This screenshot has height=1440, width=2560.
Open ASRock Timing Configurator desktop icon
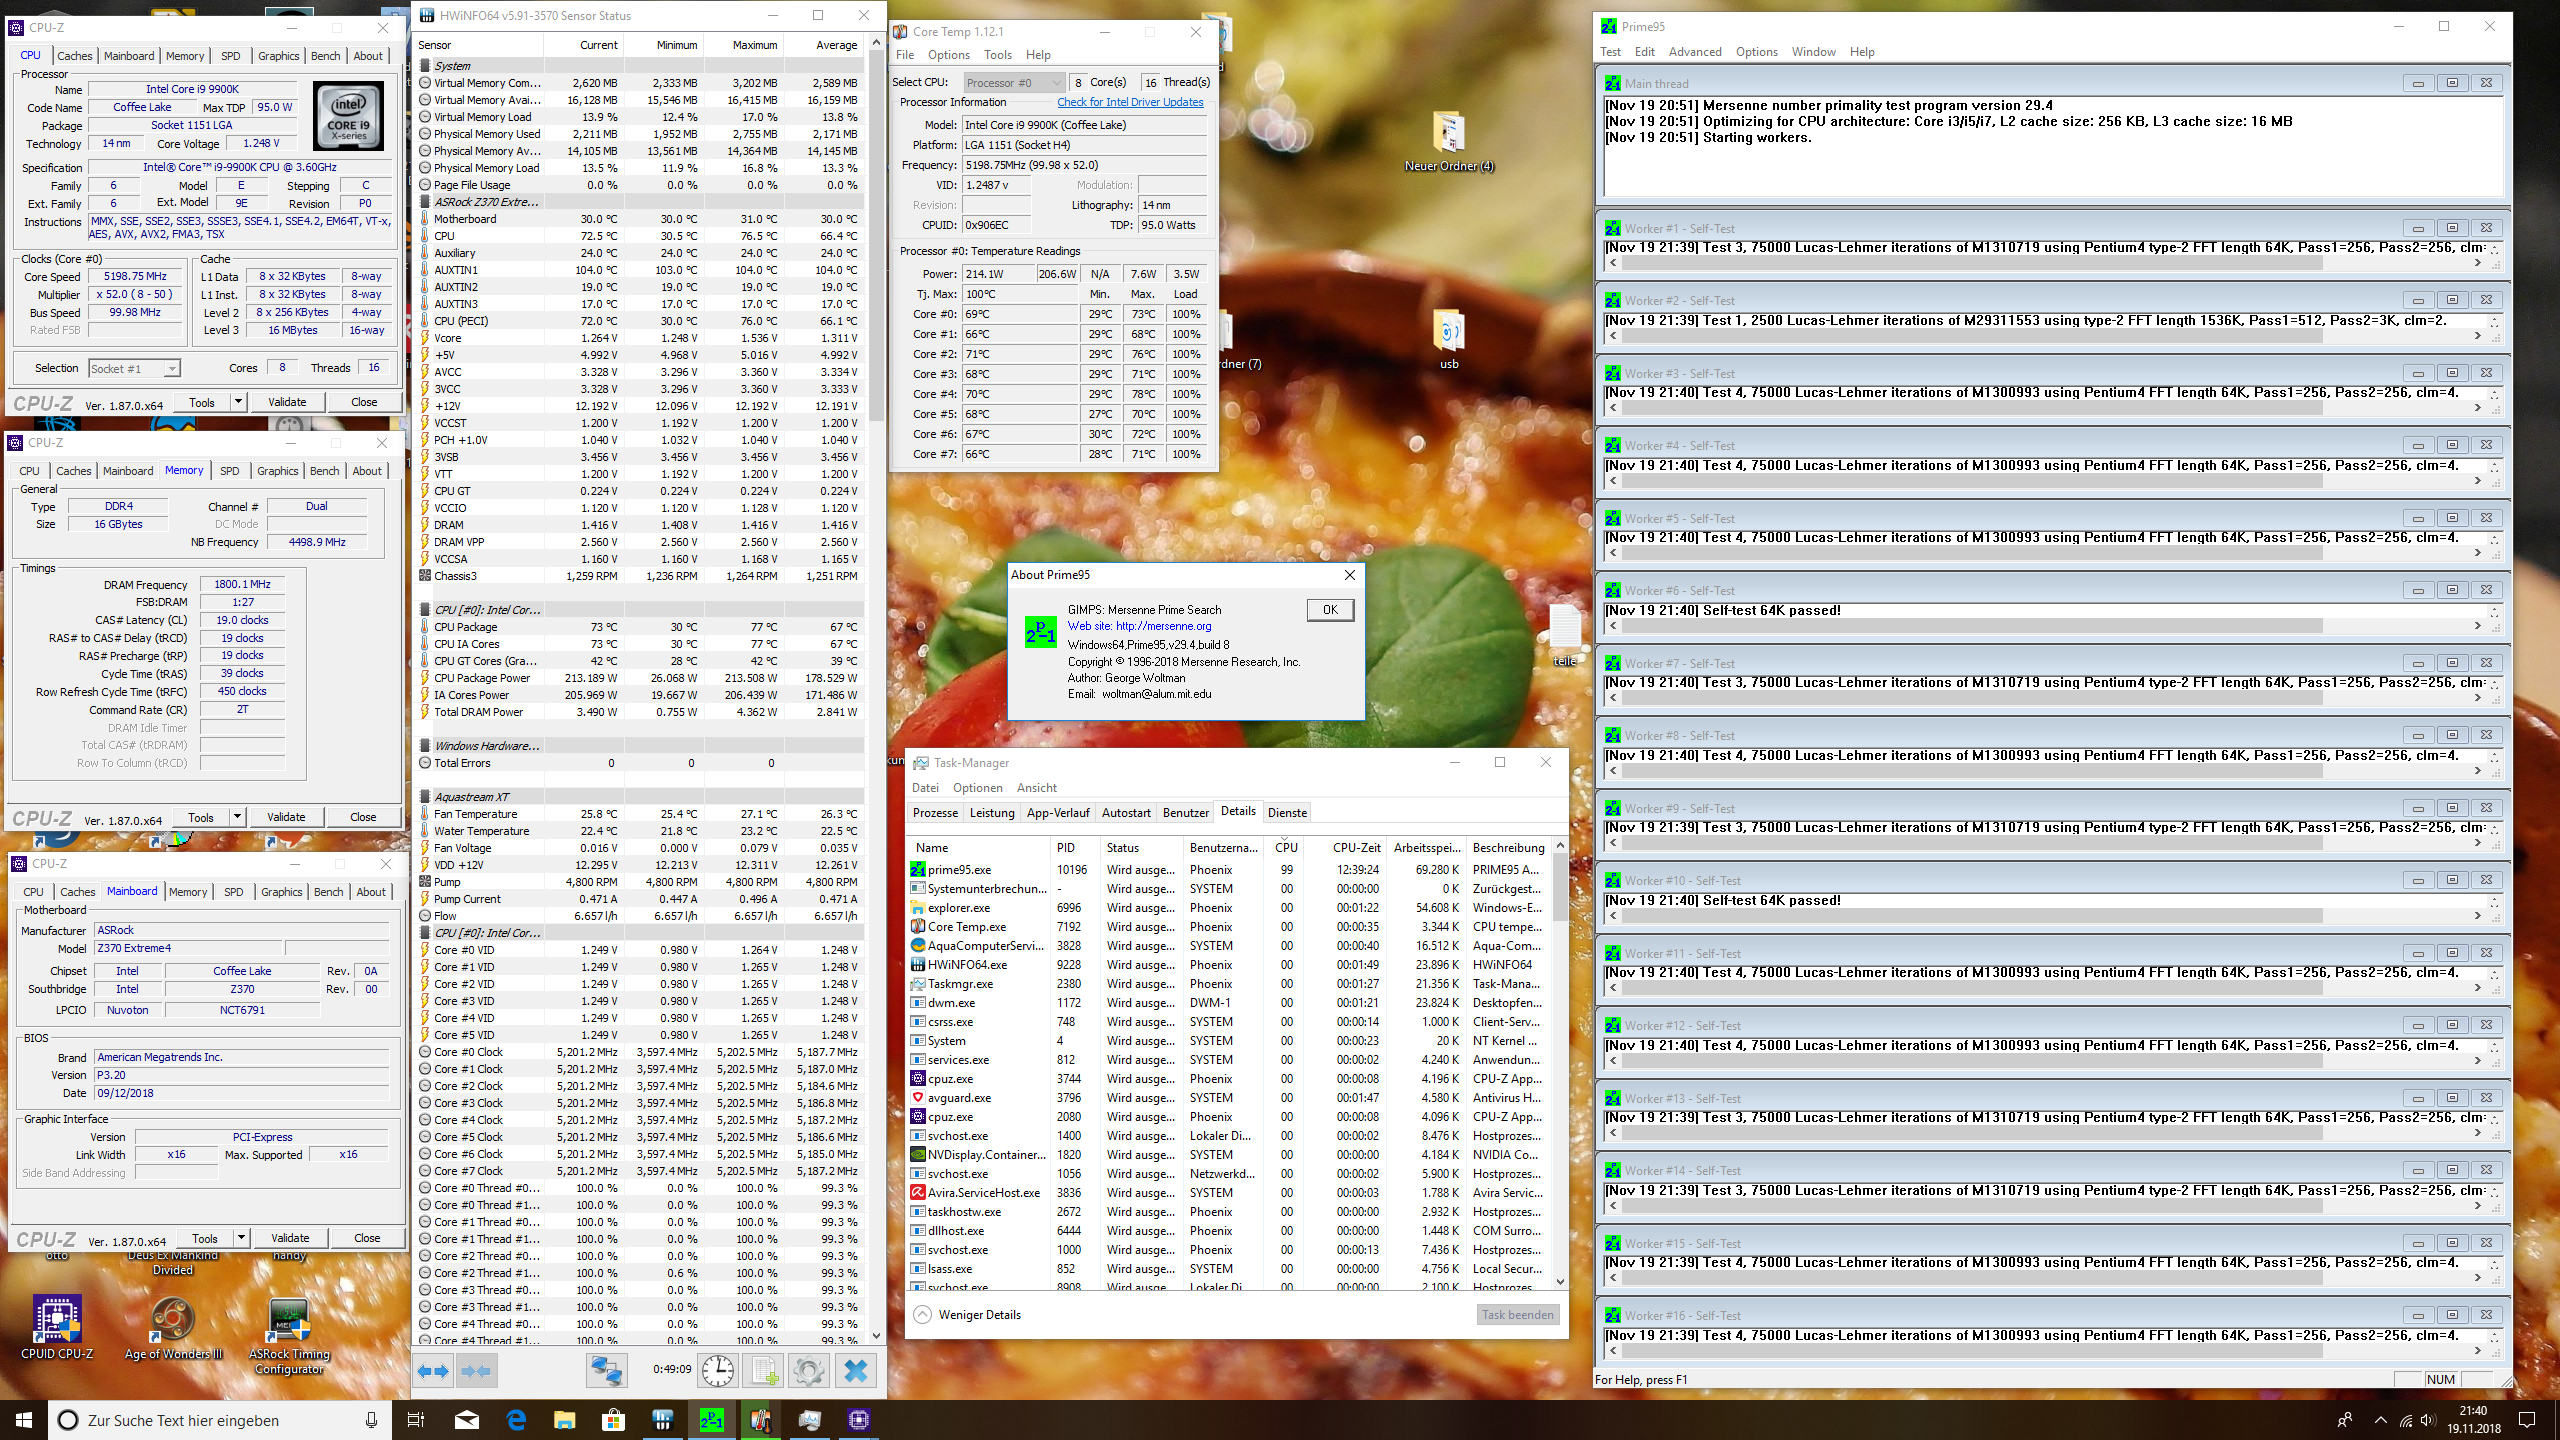[x=289, y=1322]
